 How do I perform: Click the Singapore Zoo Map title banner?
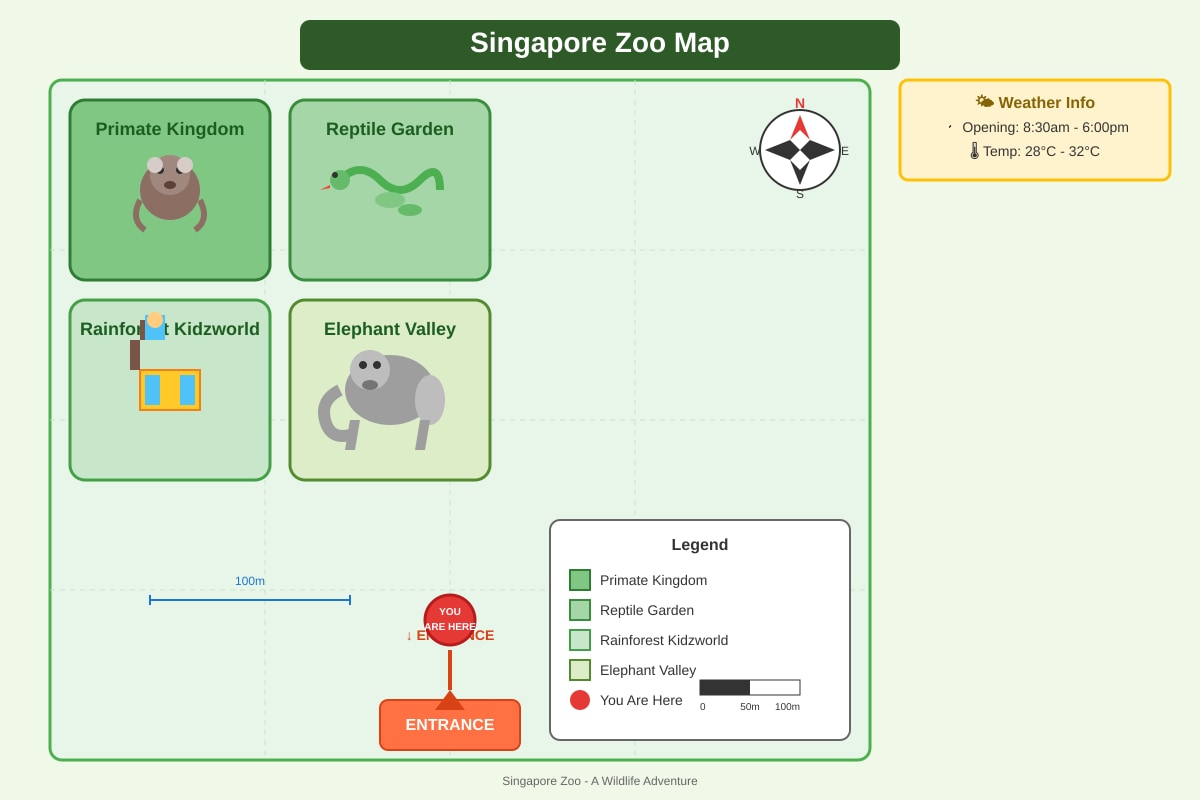coord(600,45)
